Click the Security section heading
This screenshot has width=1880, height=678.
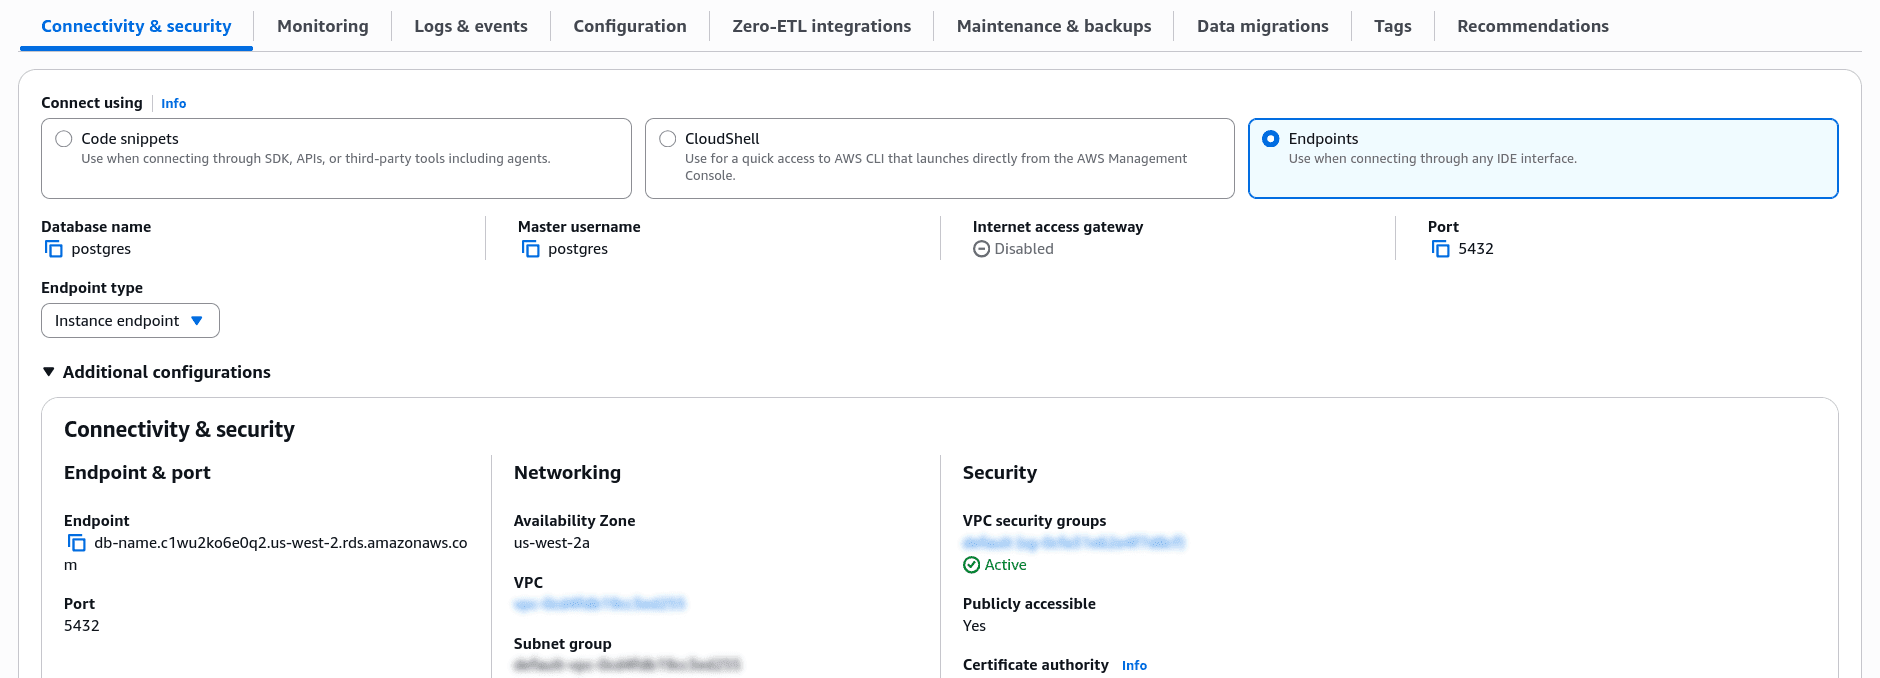point(1000,473)
